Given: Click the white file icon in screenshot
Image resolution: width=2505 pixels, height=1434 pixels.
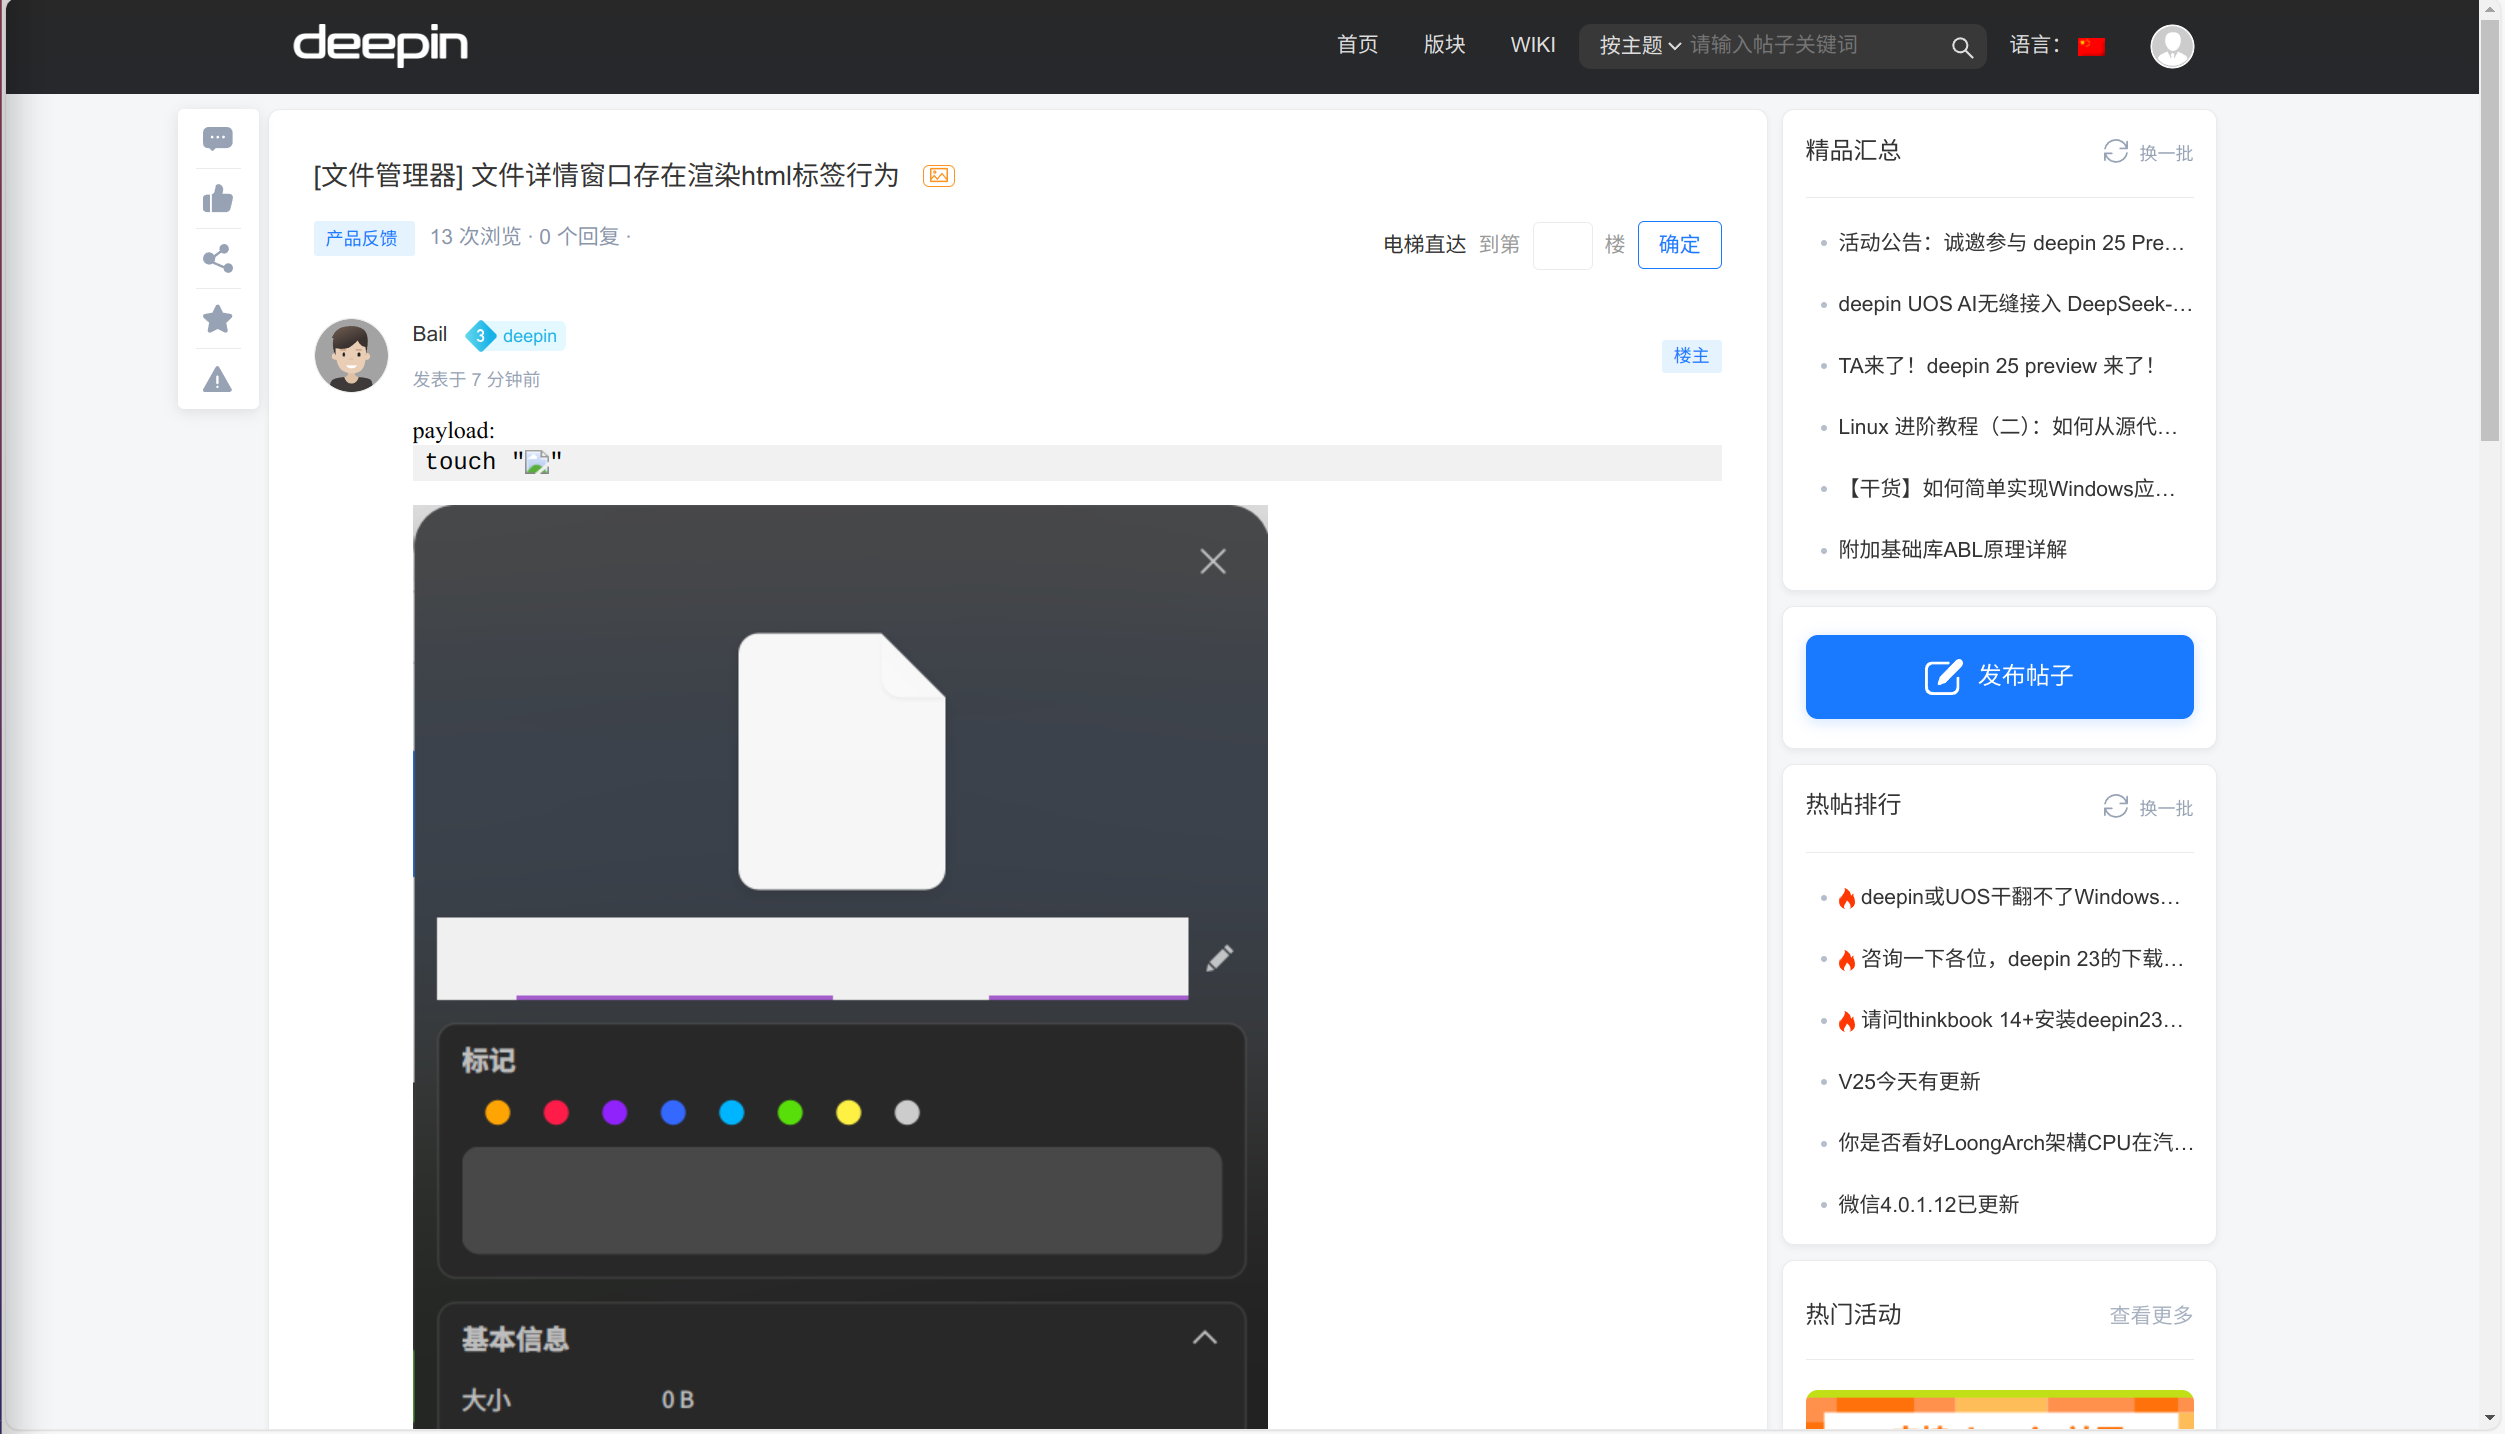Looking at the screenshot, I should click(842, 761).
